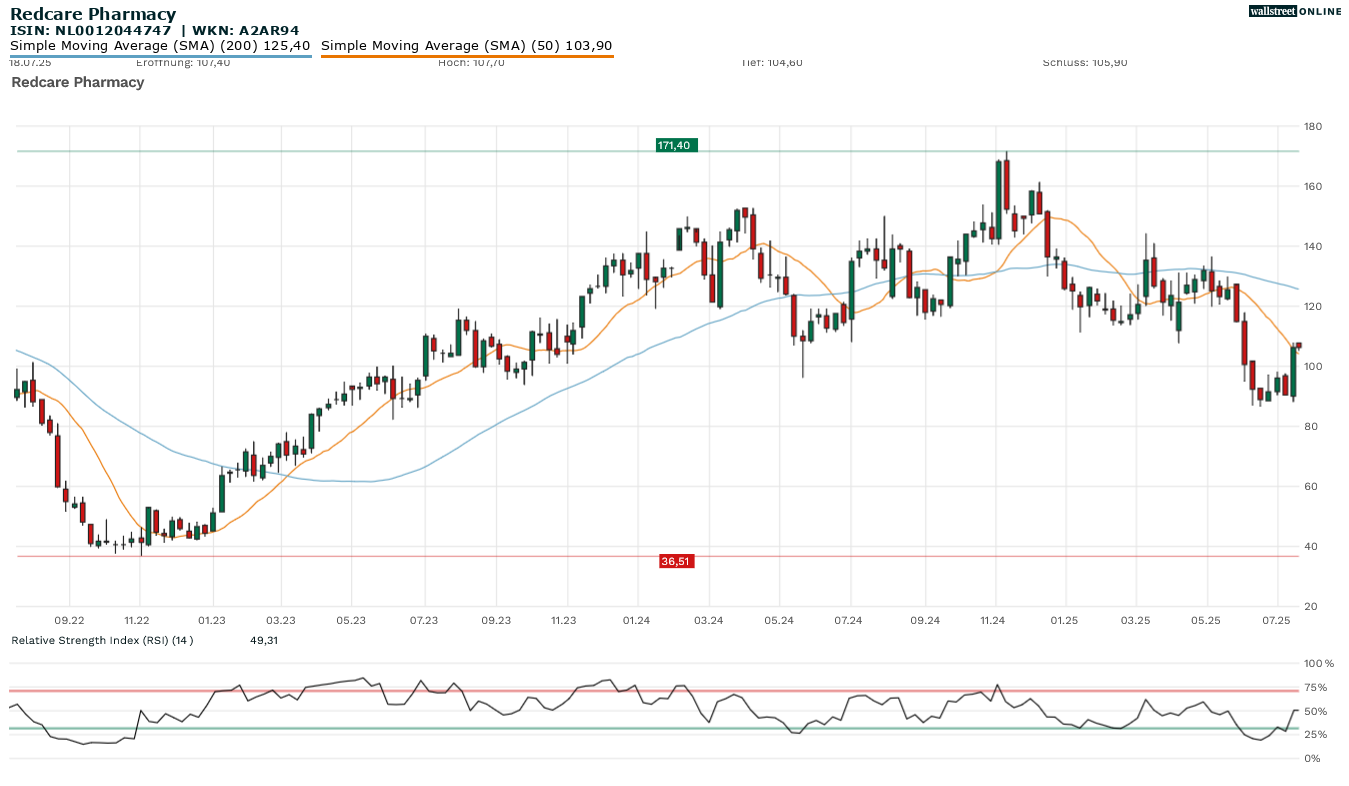
Task: Click the 07.23 date axis label
Action: pyautogui.click(x=424, y=621)
